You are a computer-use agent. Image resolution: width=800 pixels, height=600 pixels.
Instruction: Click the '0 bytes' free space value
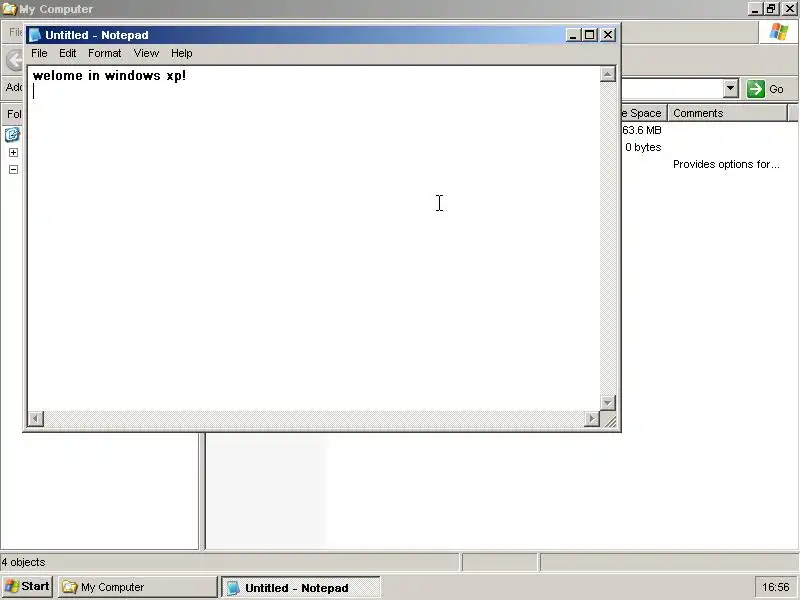[x=643, y=147]
